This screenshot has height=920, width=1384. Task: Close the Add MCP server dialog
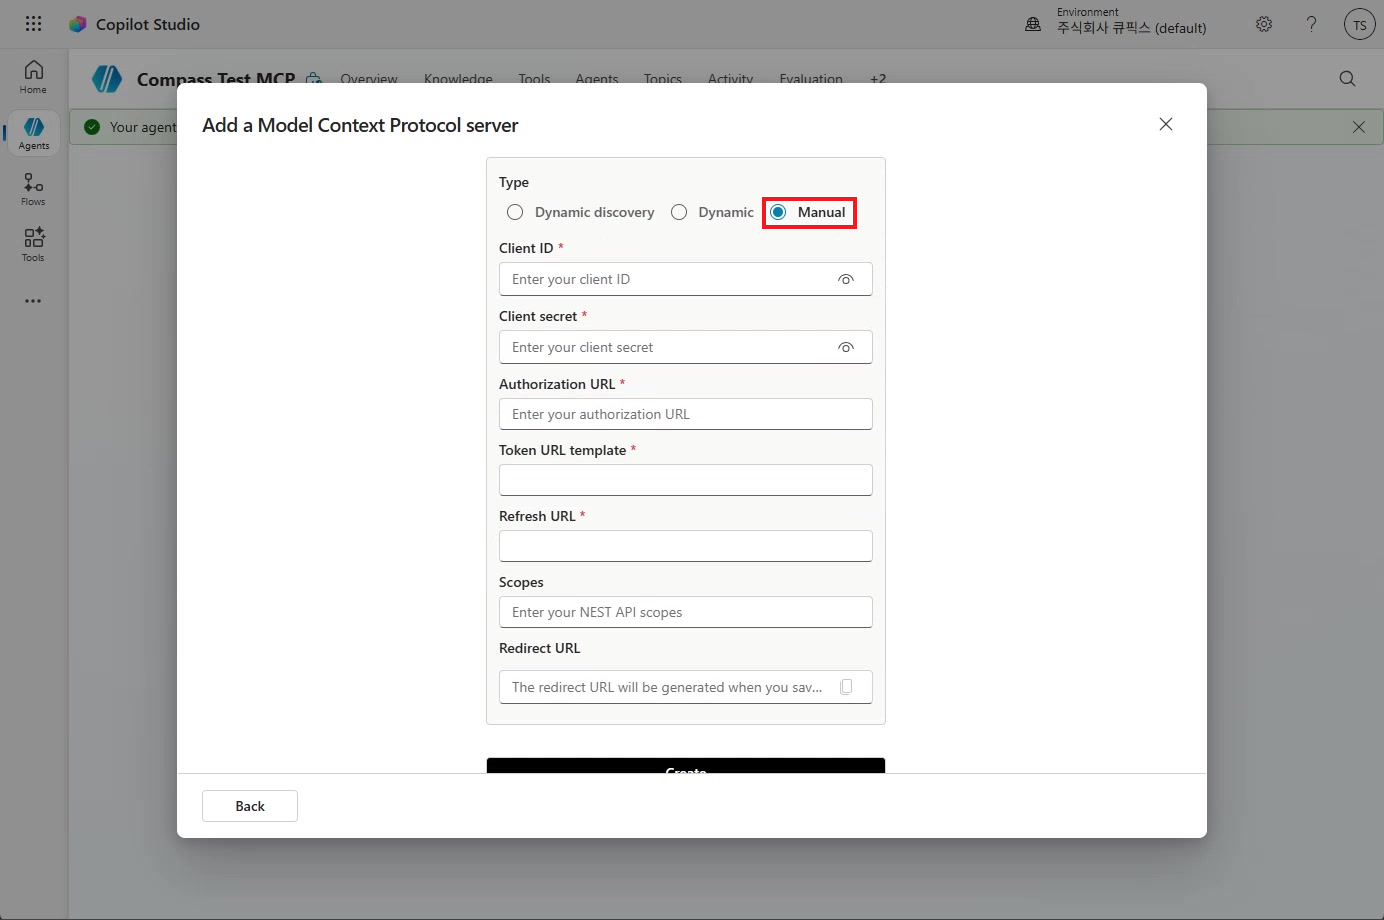tap(1166, 124)
